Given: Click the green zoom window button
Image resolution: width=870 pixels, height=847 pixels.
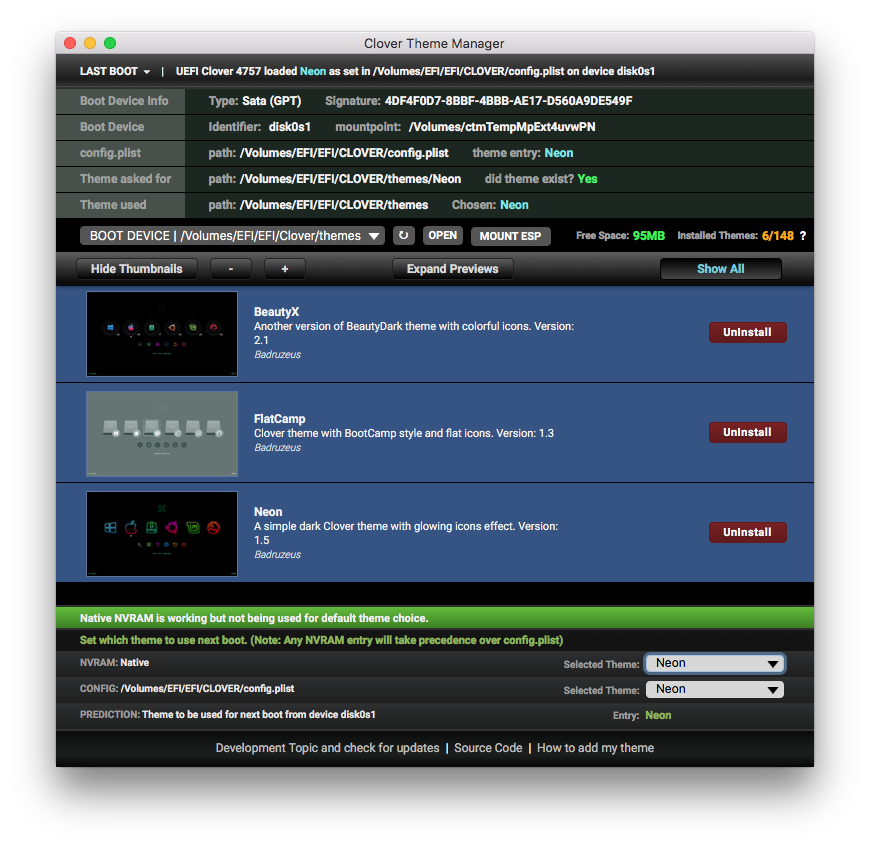Looking at the screenshot, I should [110, 43].
